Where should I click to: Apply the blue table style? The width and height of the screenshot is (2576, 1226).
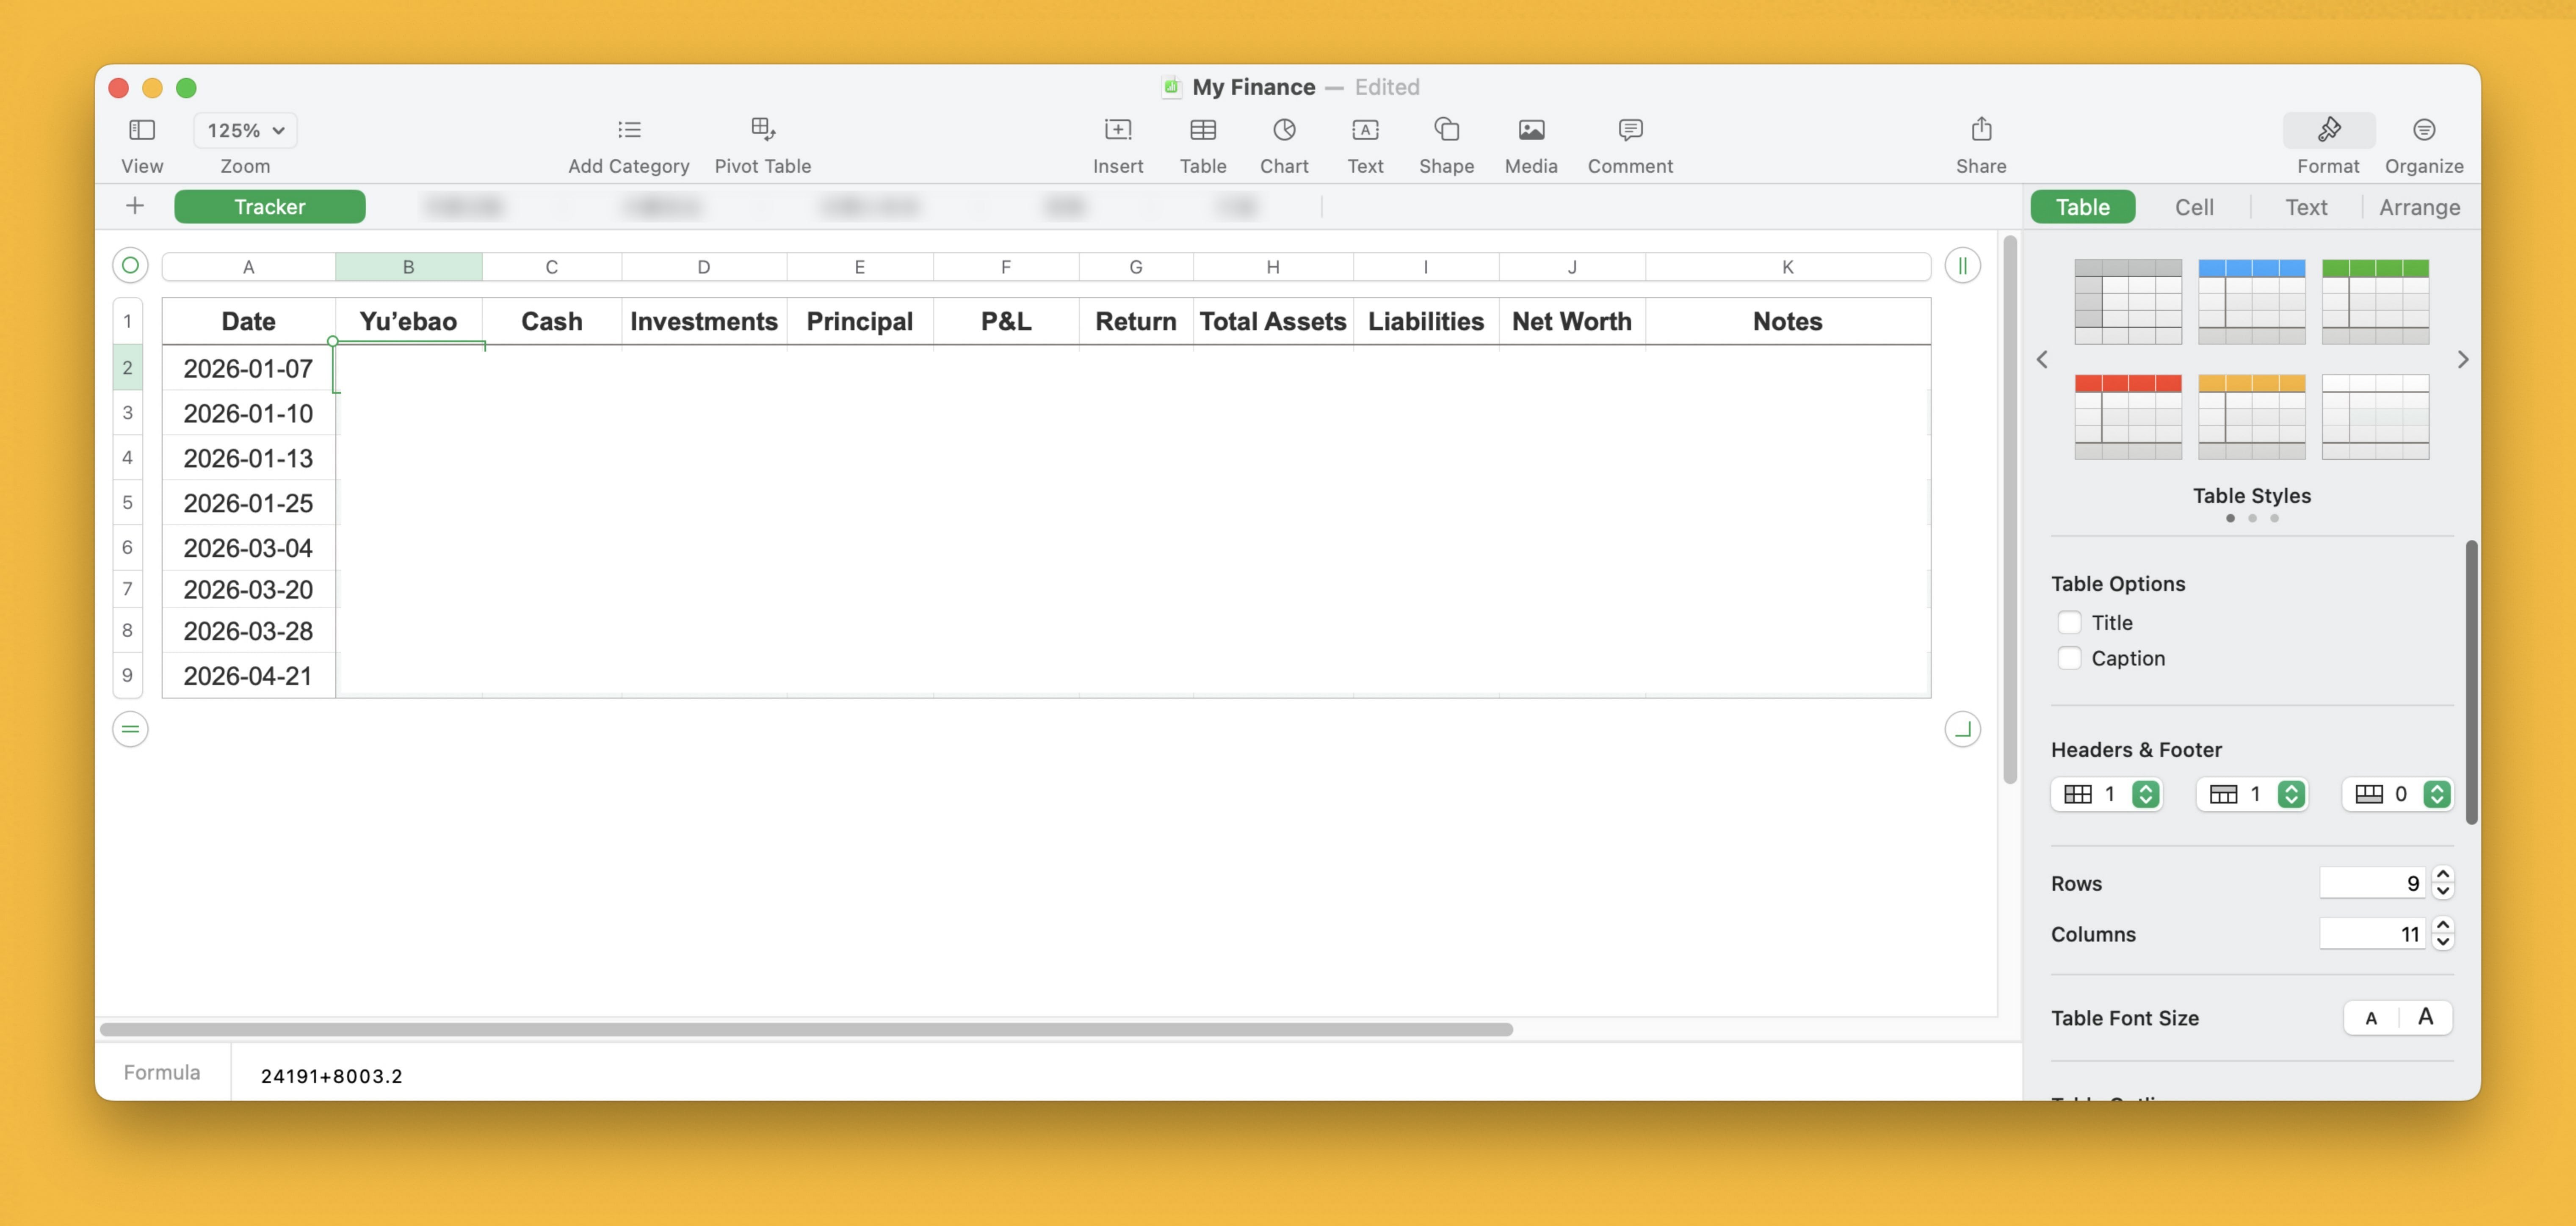pyautogui.click(x=2252, y=301)
